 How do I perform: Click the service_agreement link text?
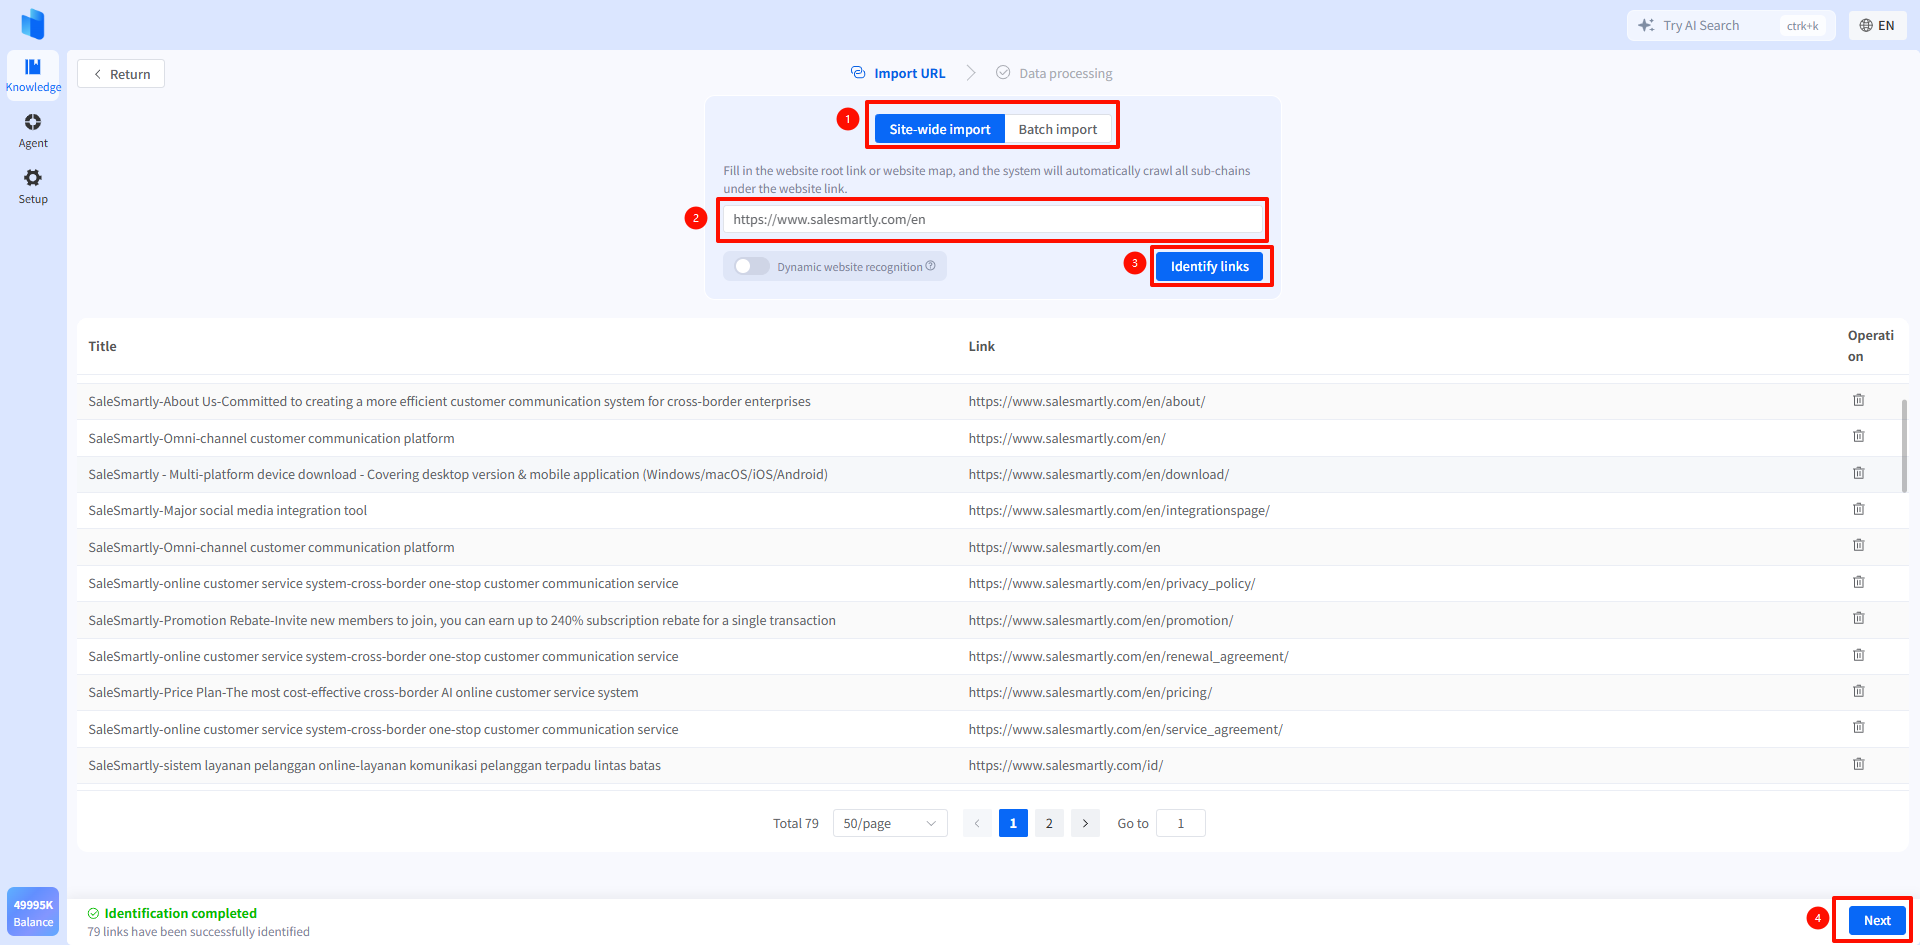tap(1126, 729)
